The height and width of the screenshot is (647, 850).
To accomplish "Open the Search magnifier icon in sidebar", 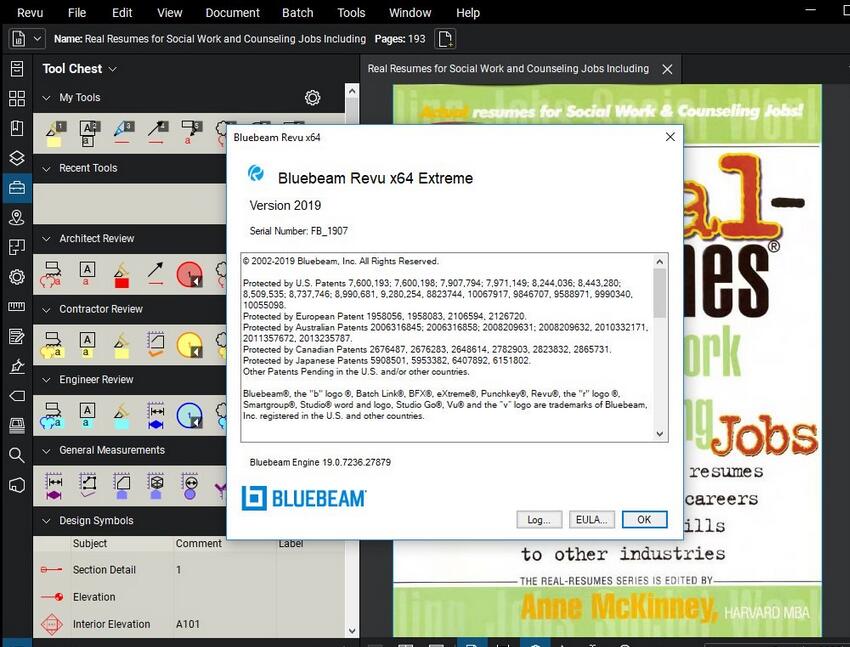I will [17, 455].
